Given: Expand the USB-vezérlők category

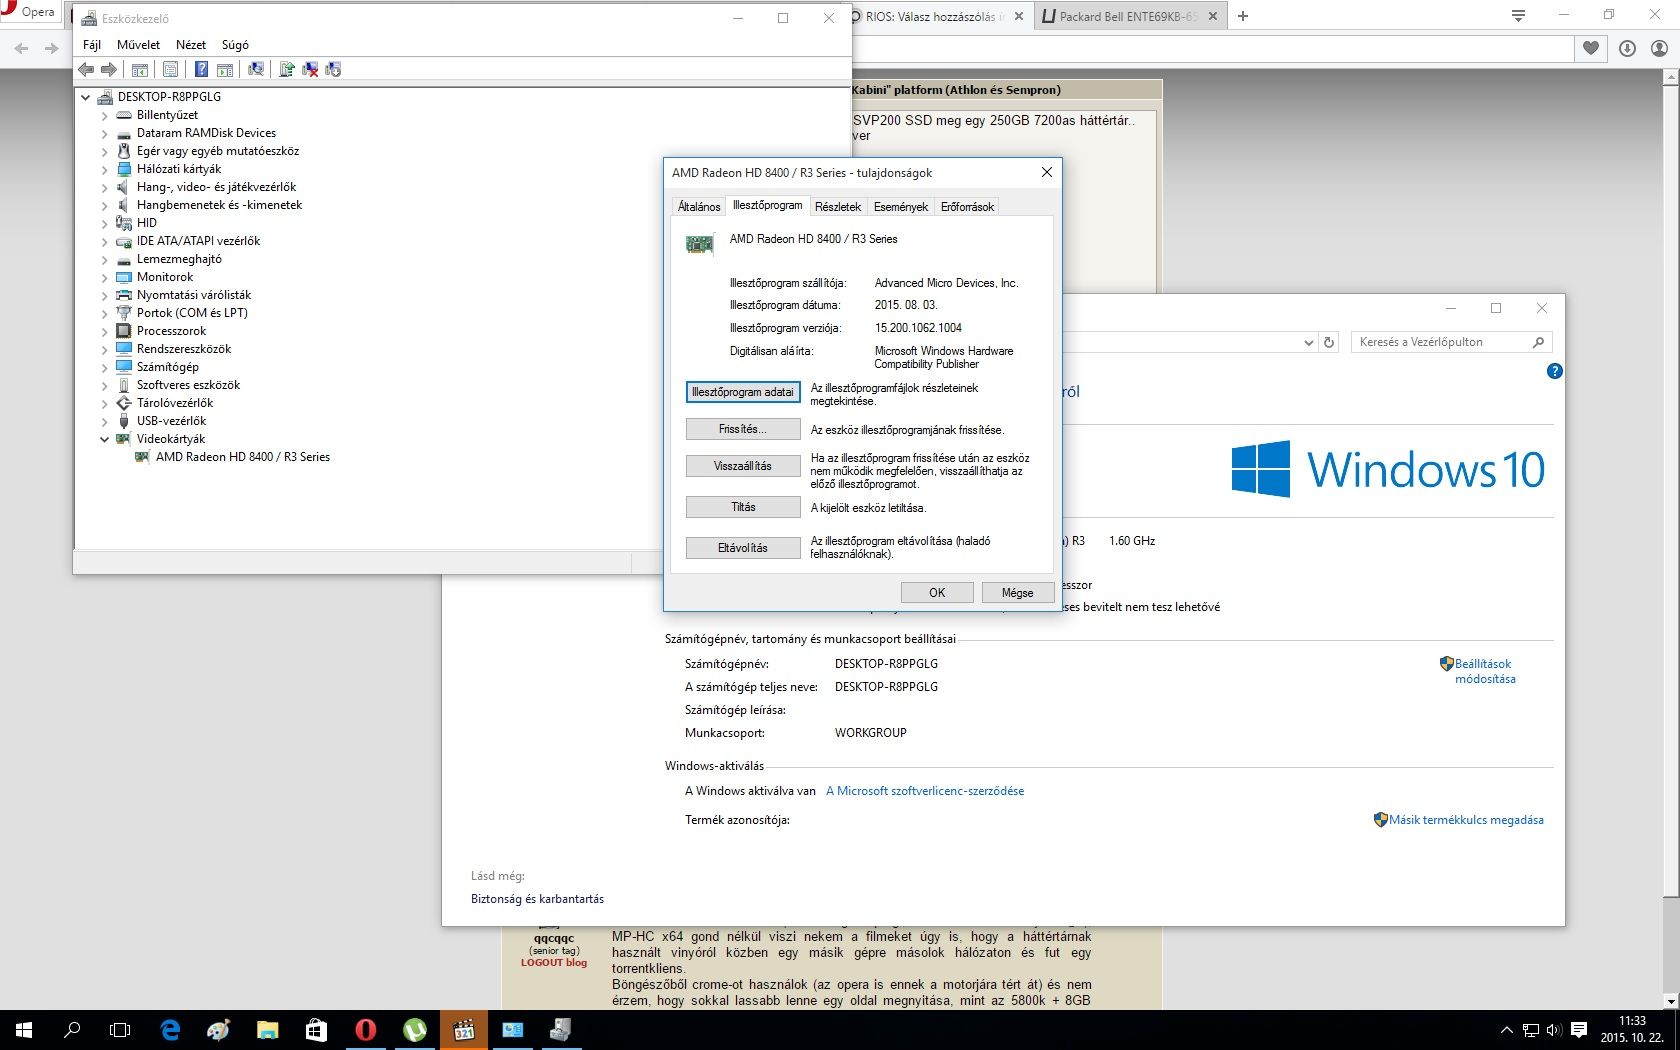Looking at the screenshot, I should [104, 421].
